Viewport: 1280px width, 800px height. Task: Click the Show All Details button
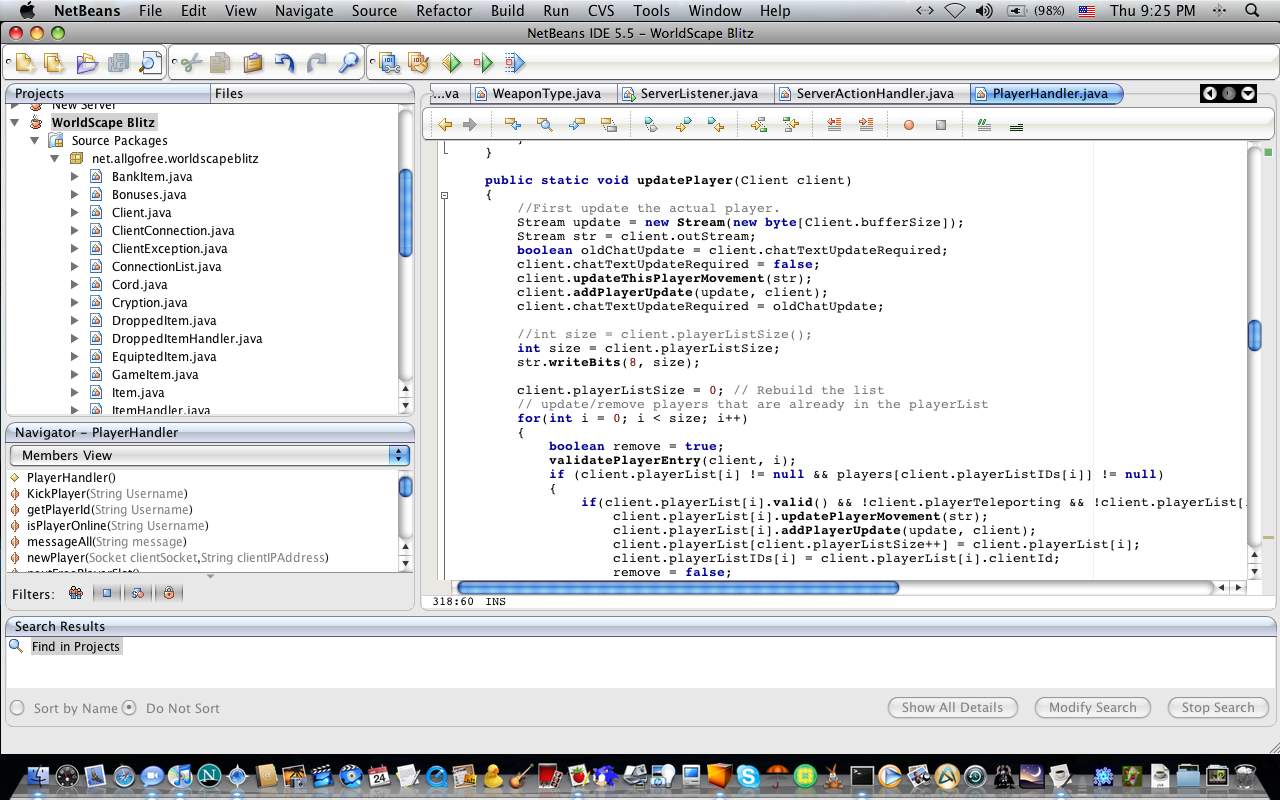point(952,707)
